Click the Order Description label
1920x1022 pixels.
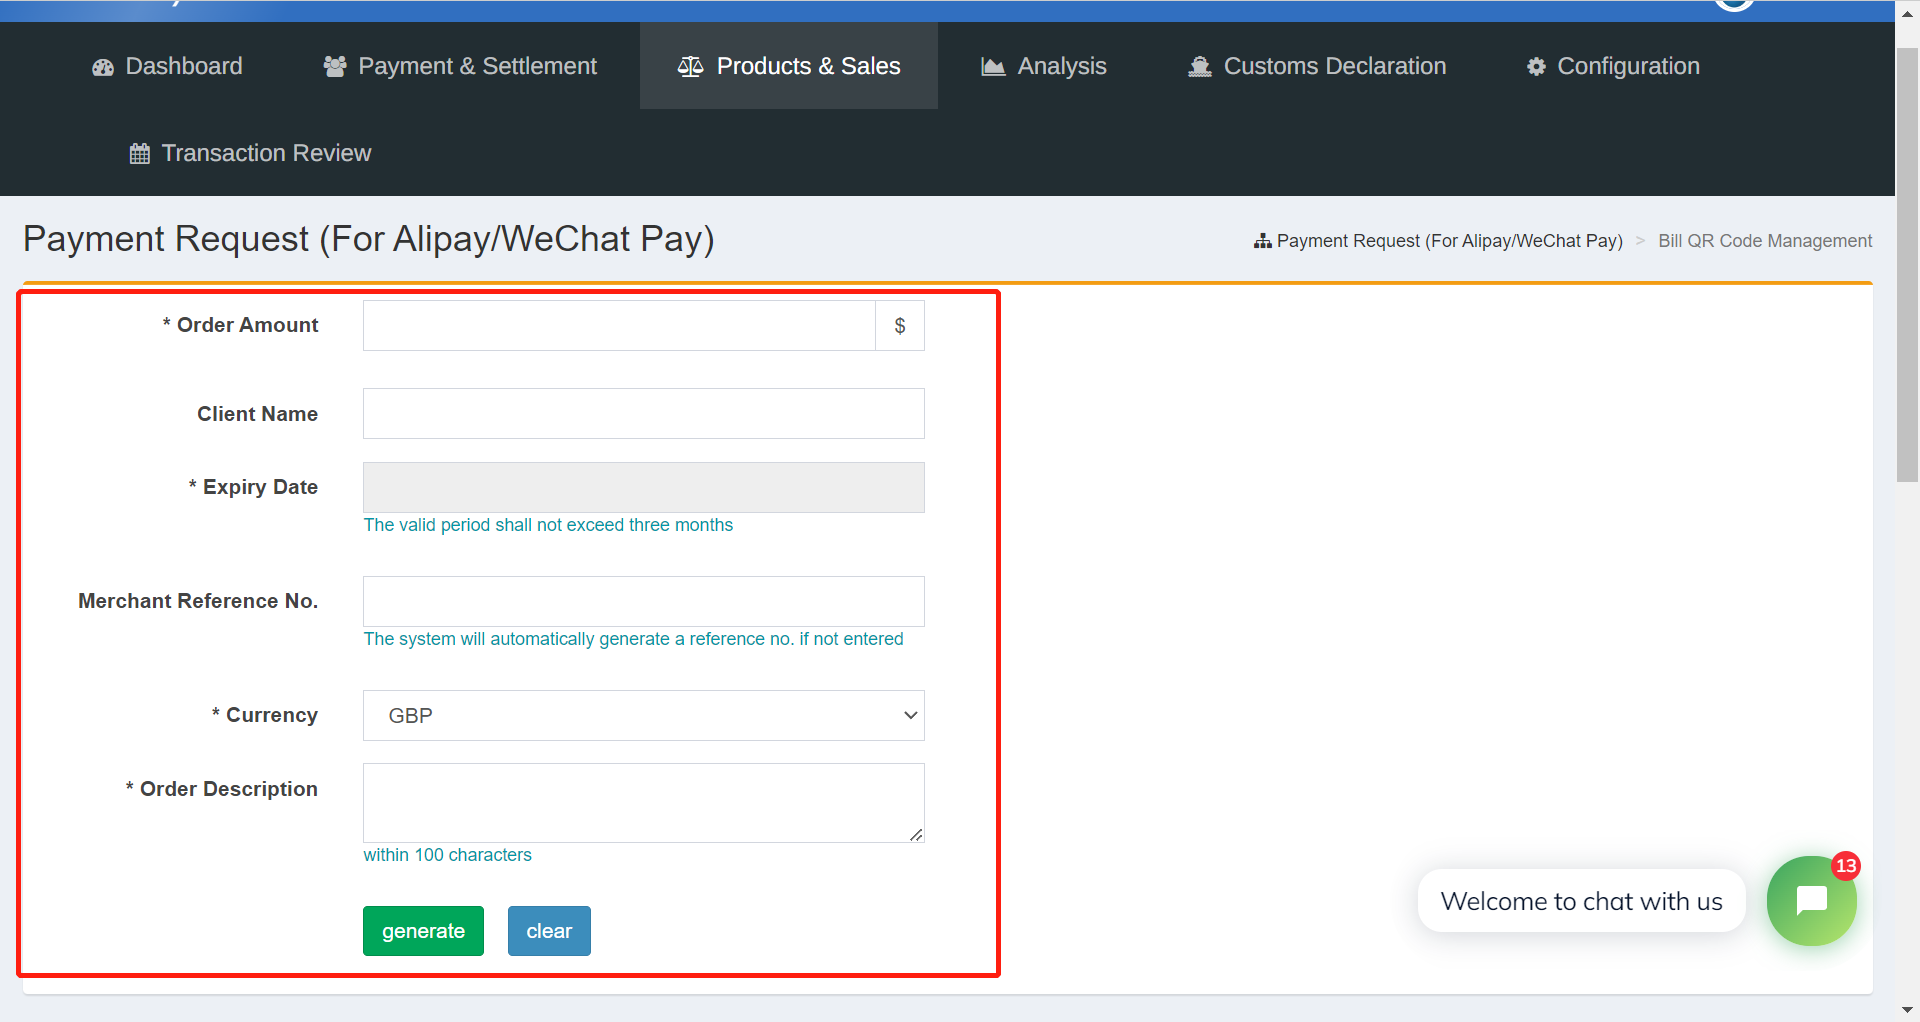click(222, 789)
